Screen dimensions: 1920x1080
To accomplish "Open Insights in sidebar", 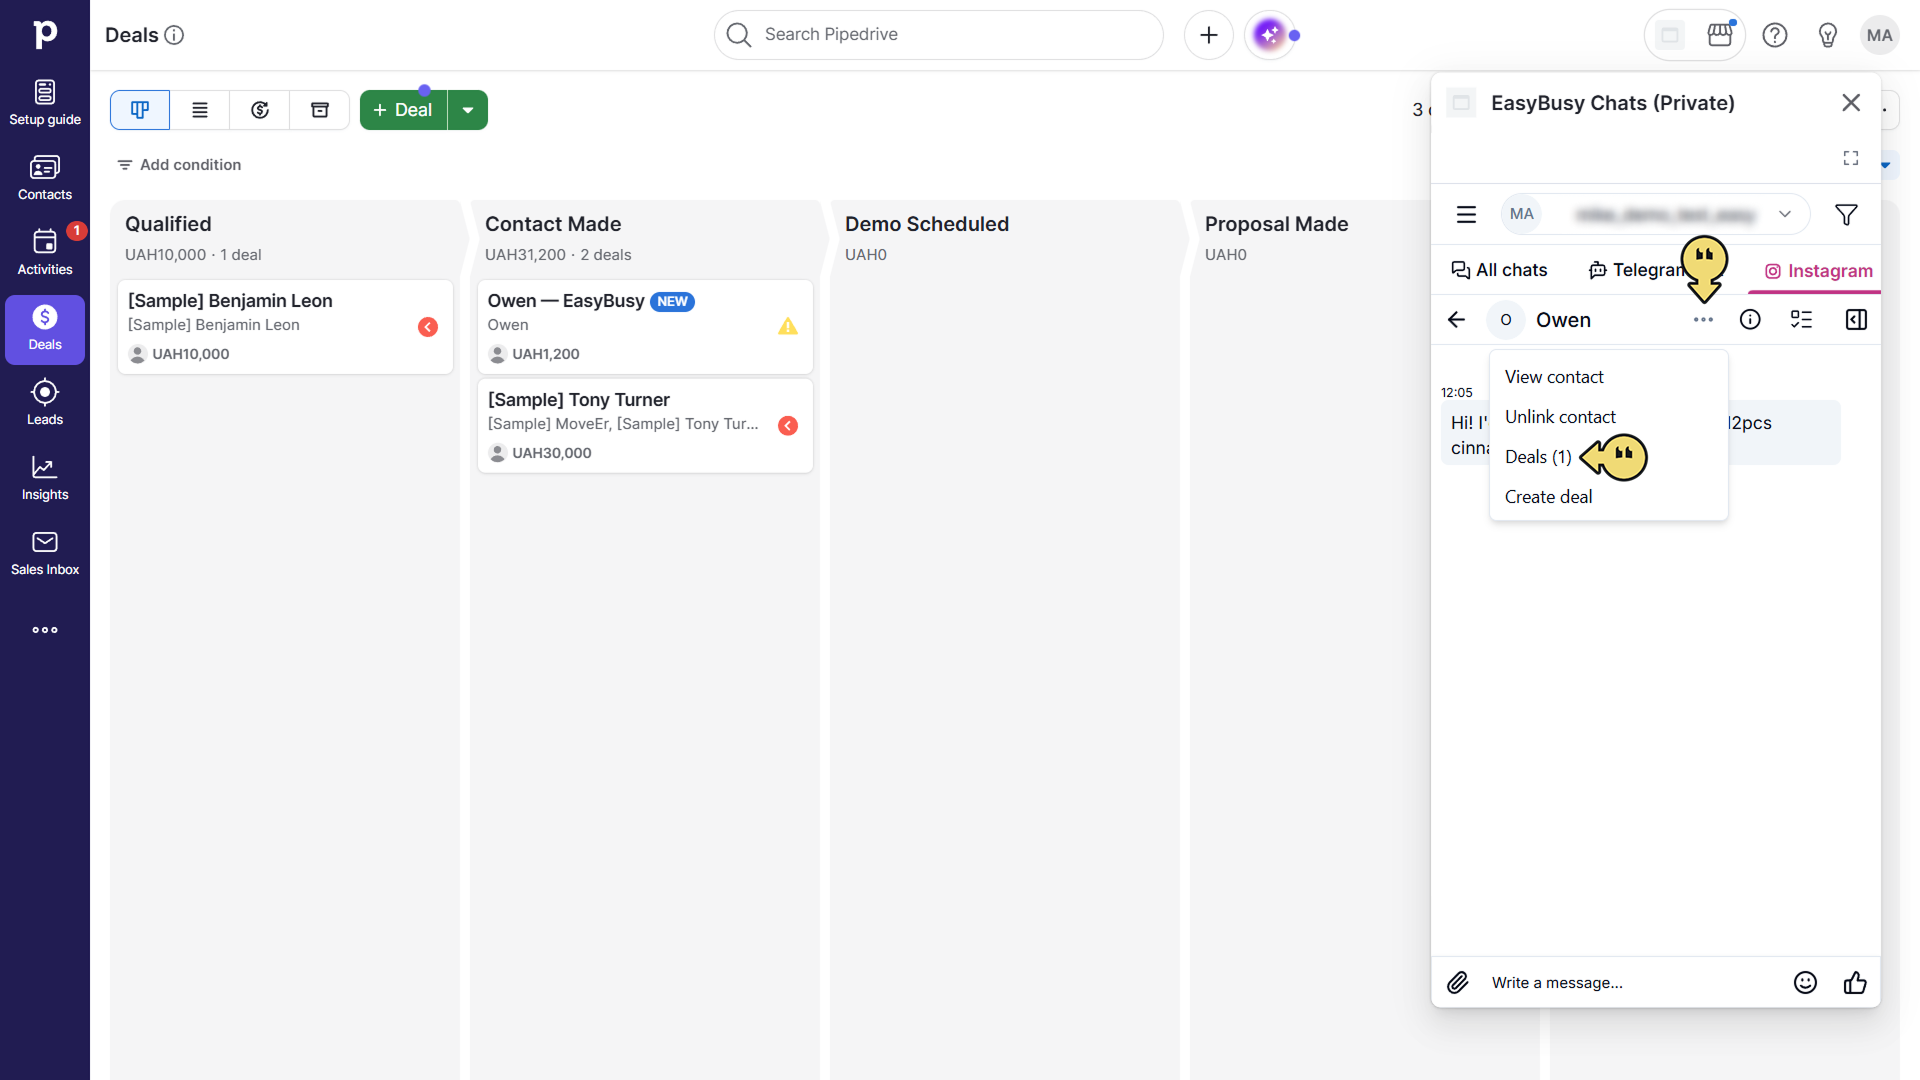I will coord(45,478).
